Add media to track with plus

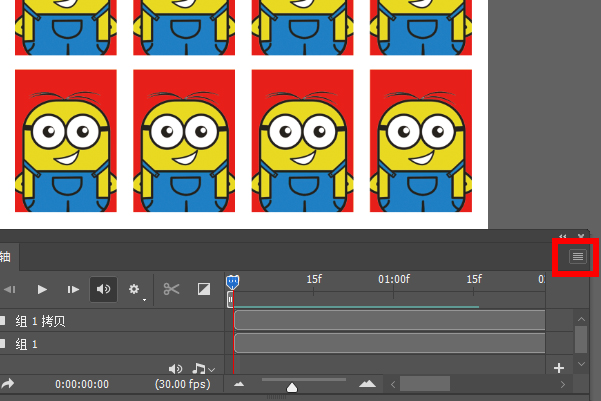point(559,368)
